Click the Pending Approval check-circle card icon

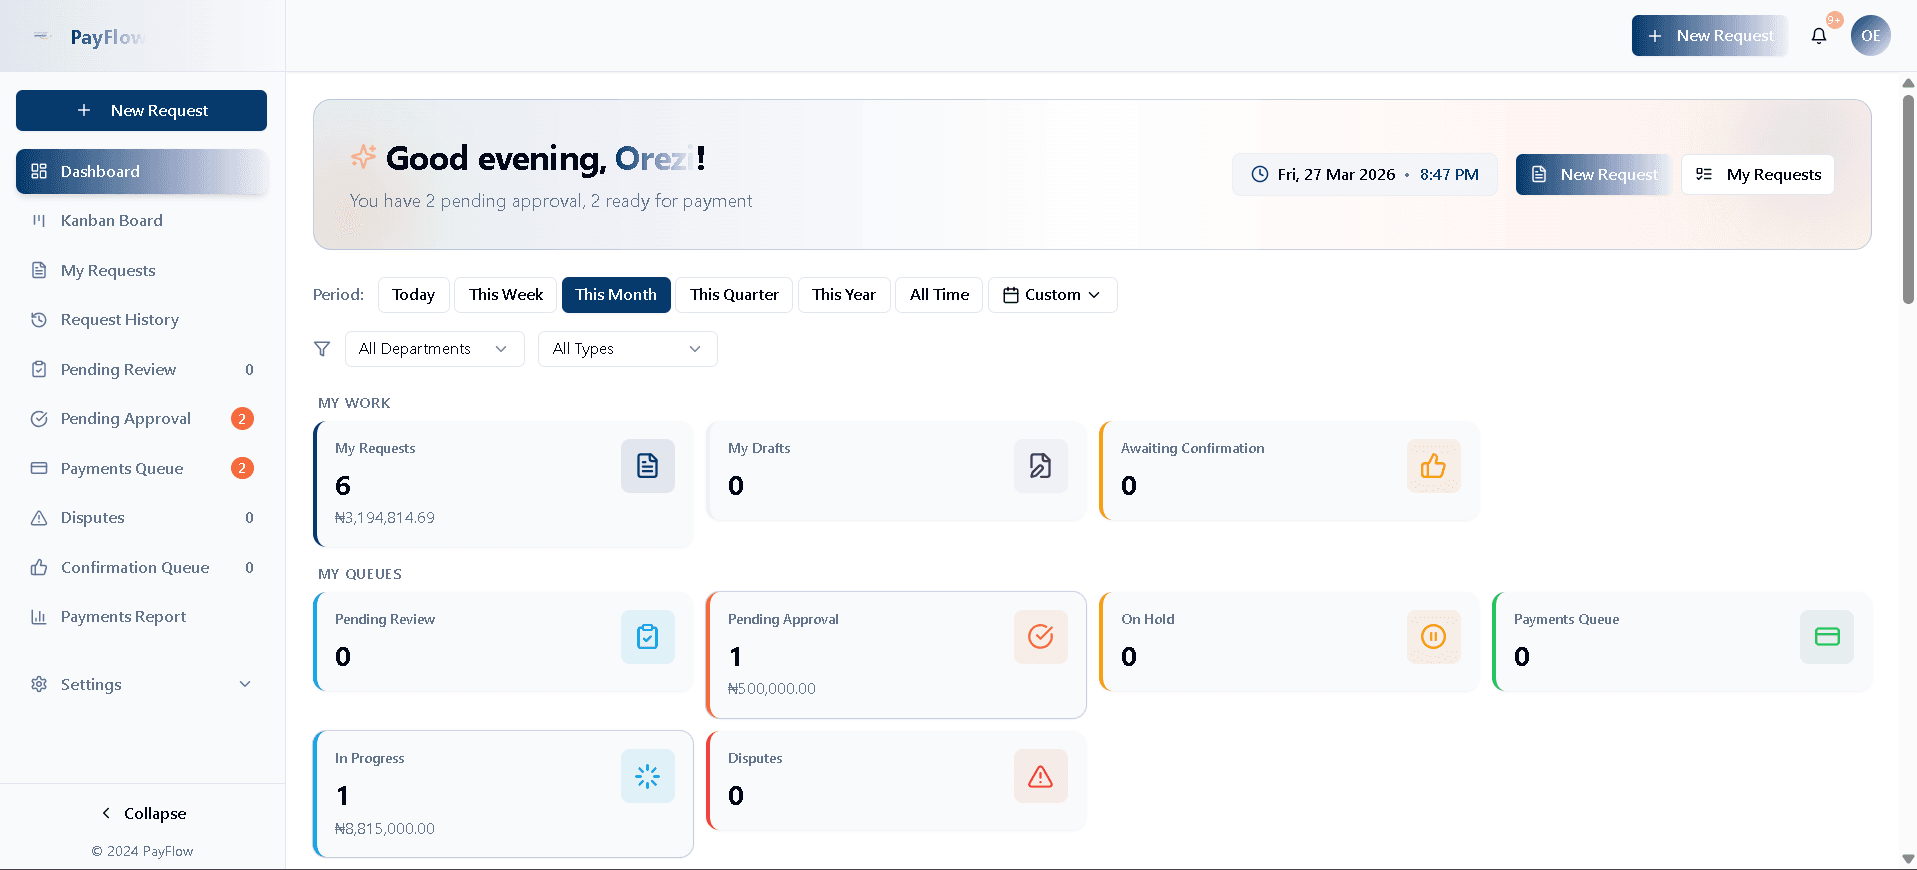tap(1041, 637)
